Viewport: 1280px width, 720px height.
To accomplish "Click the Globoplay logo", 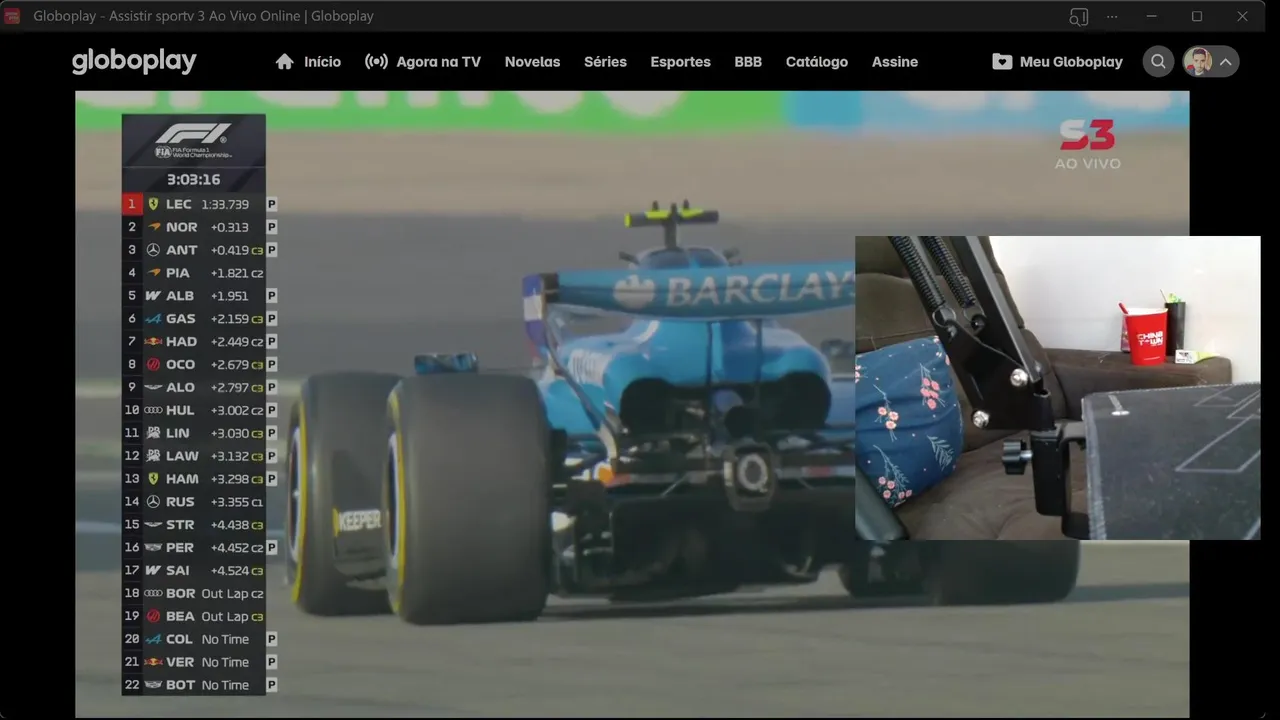I will pyautogui.click(x=134, y=61).
